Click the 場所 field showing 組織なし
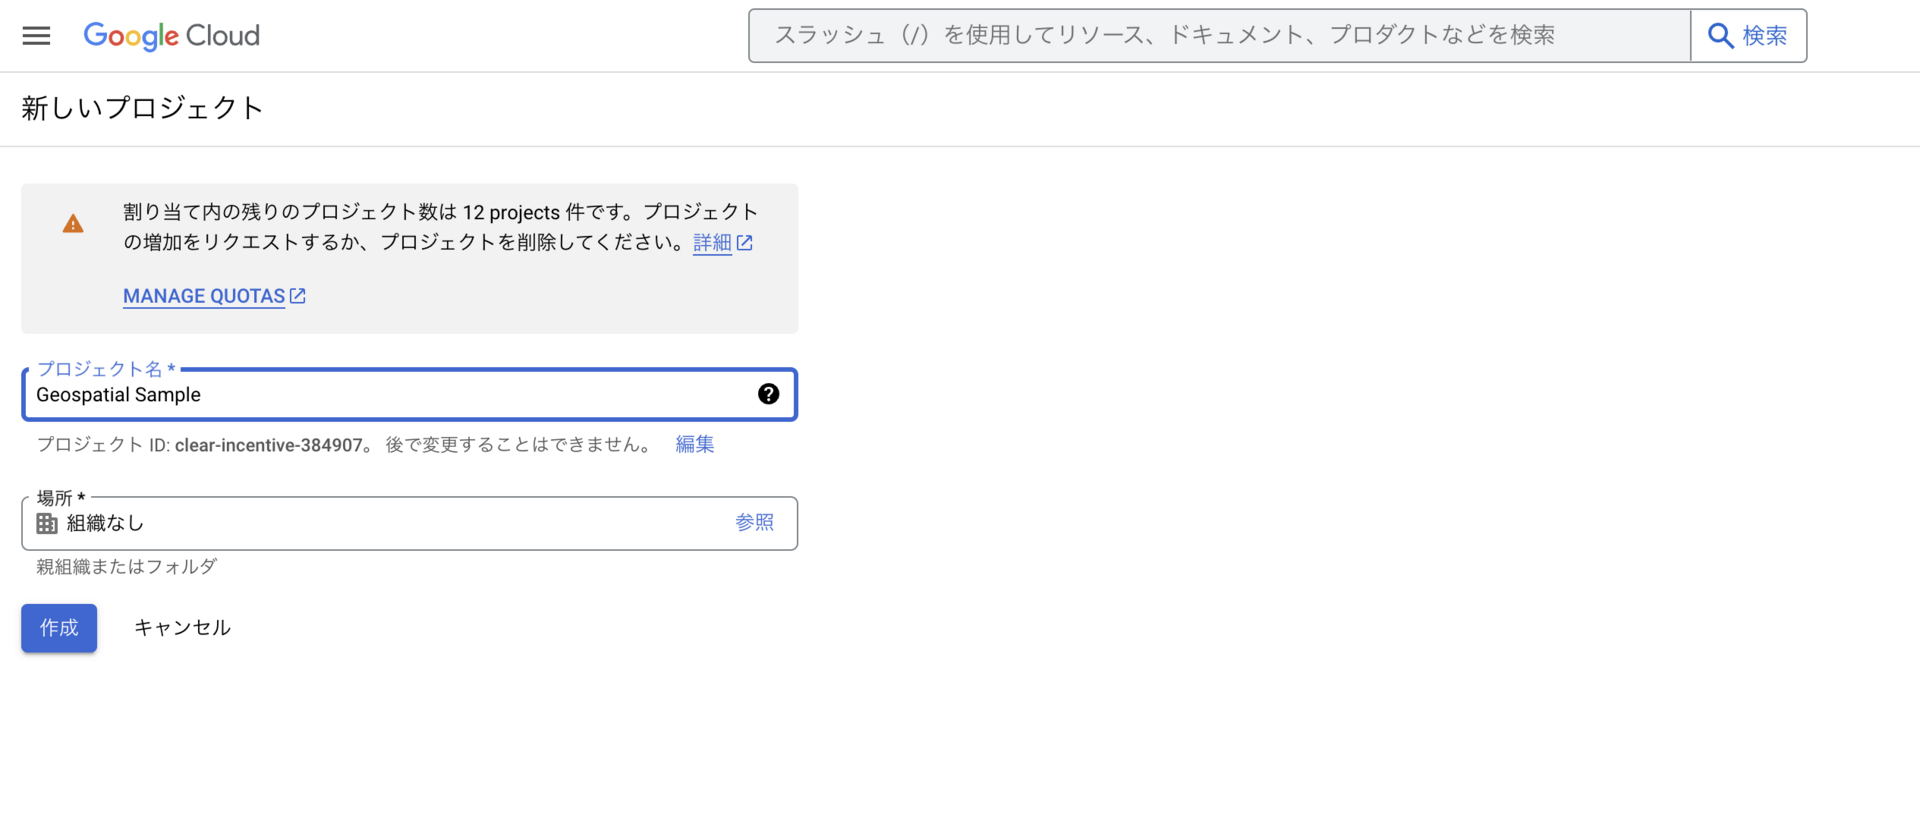Screen dimensions: 1920x830 coord(409,523)
